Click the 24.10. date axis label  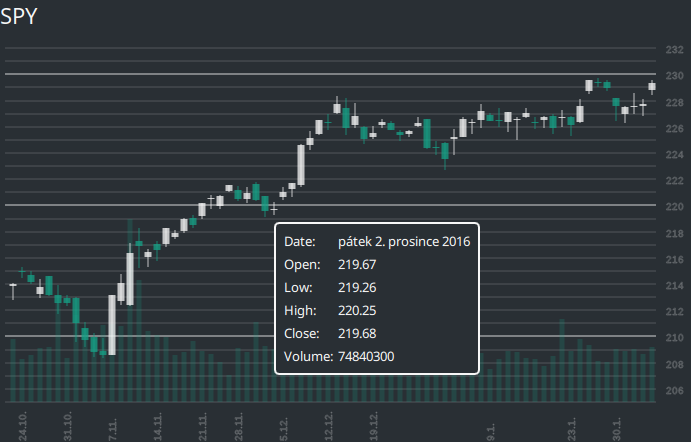click(23, 427)
